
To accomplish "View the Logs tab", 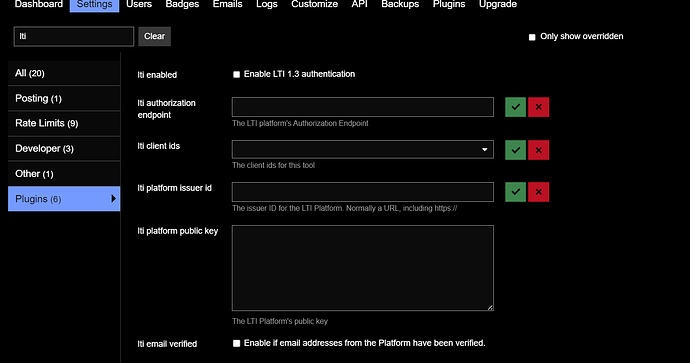I will click(x=267, y=4).
